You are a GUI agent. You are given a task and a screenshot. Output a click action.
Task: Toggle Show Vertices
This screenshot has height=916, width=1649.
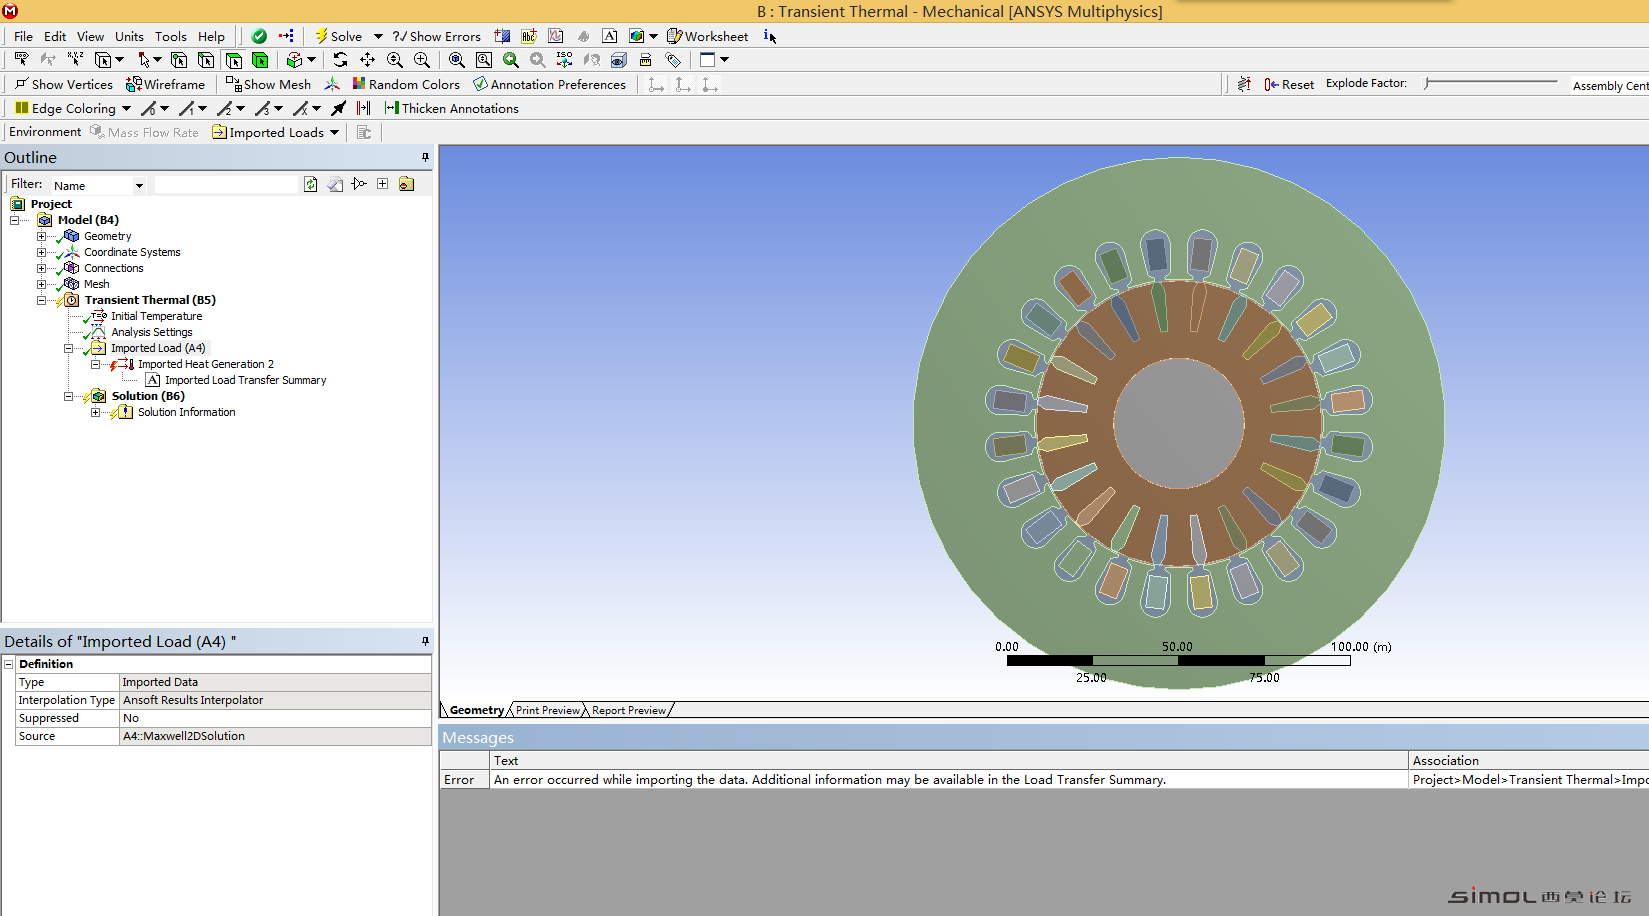point(63,84)
